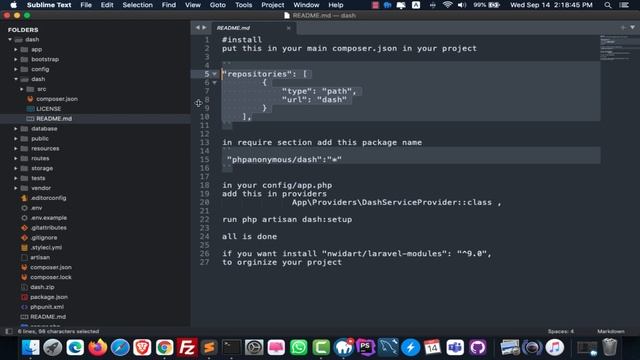Open the Trash in the dock
The height and width of the screenshot is (360, 640).
click(609, 348)
